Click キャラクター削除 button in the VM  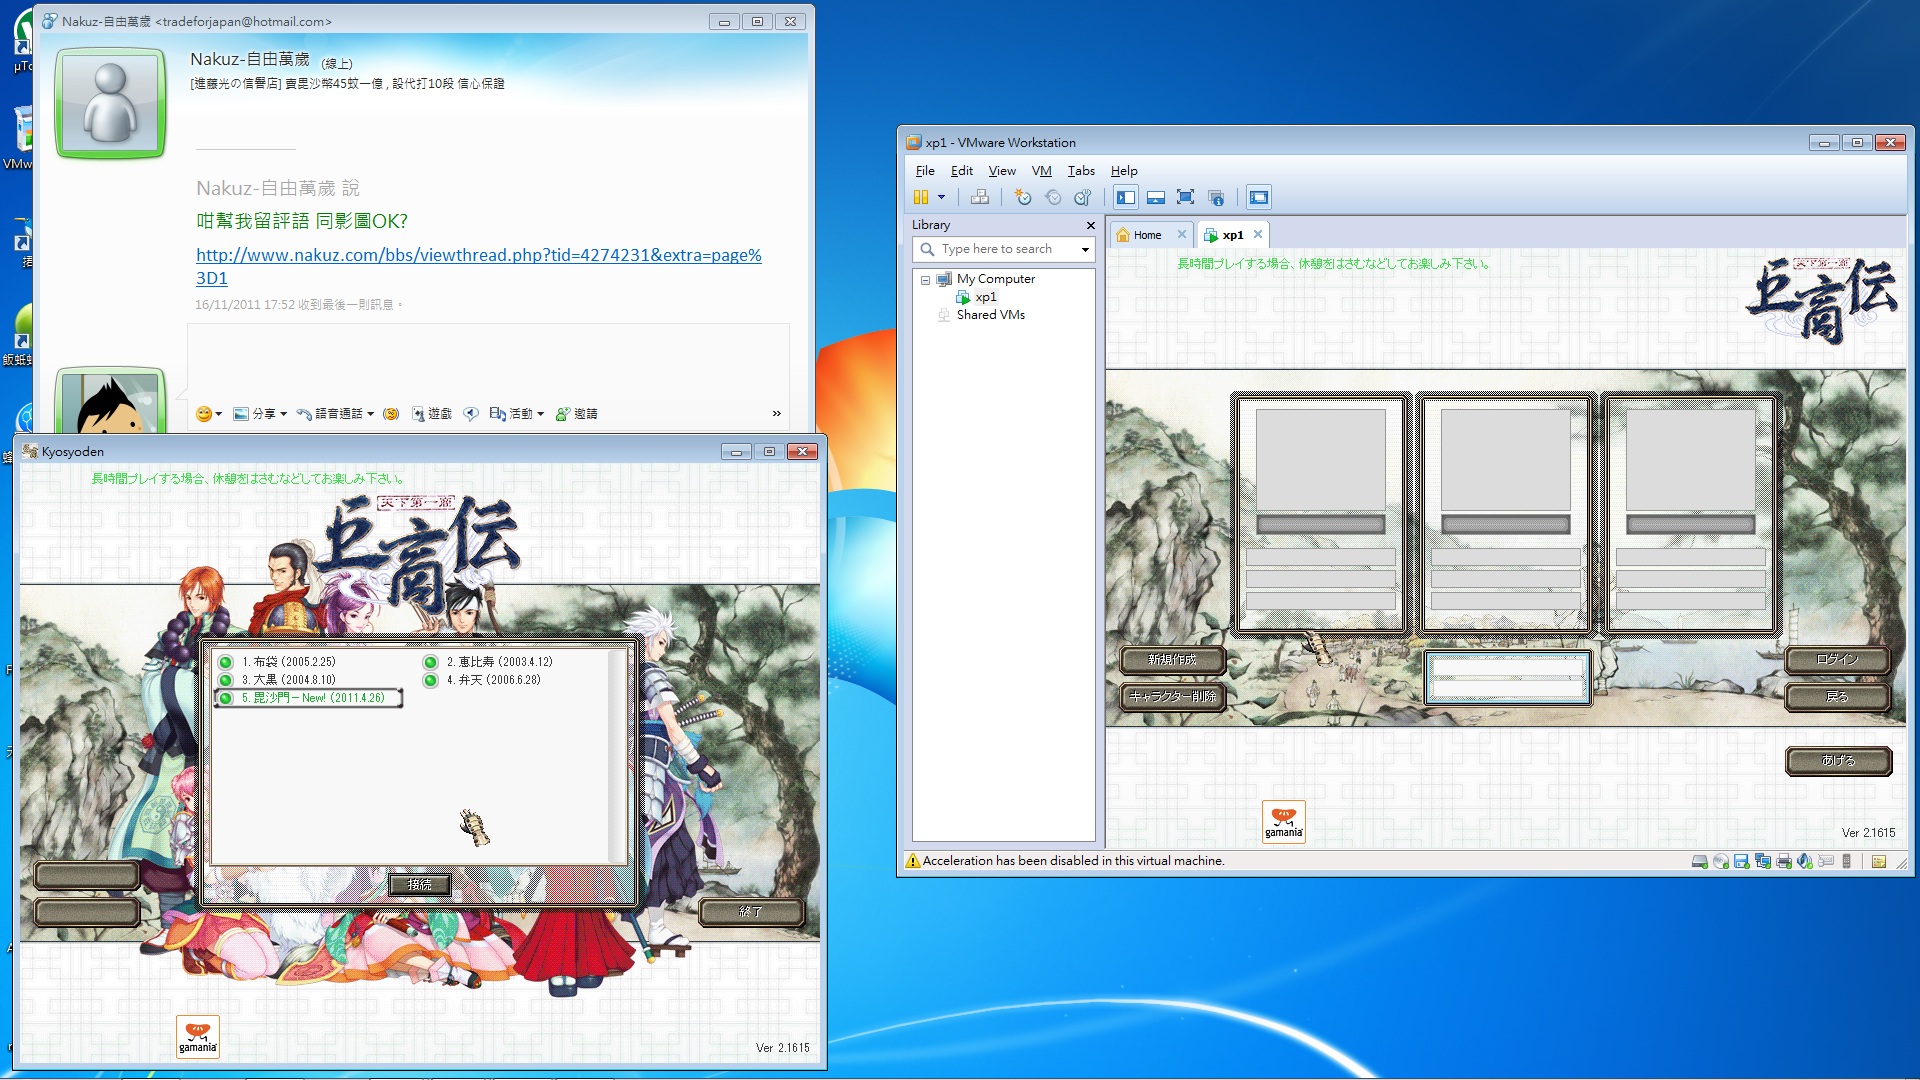pos(1172,696)
